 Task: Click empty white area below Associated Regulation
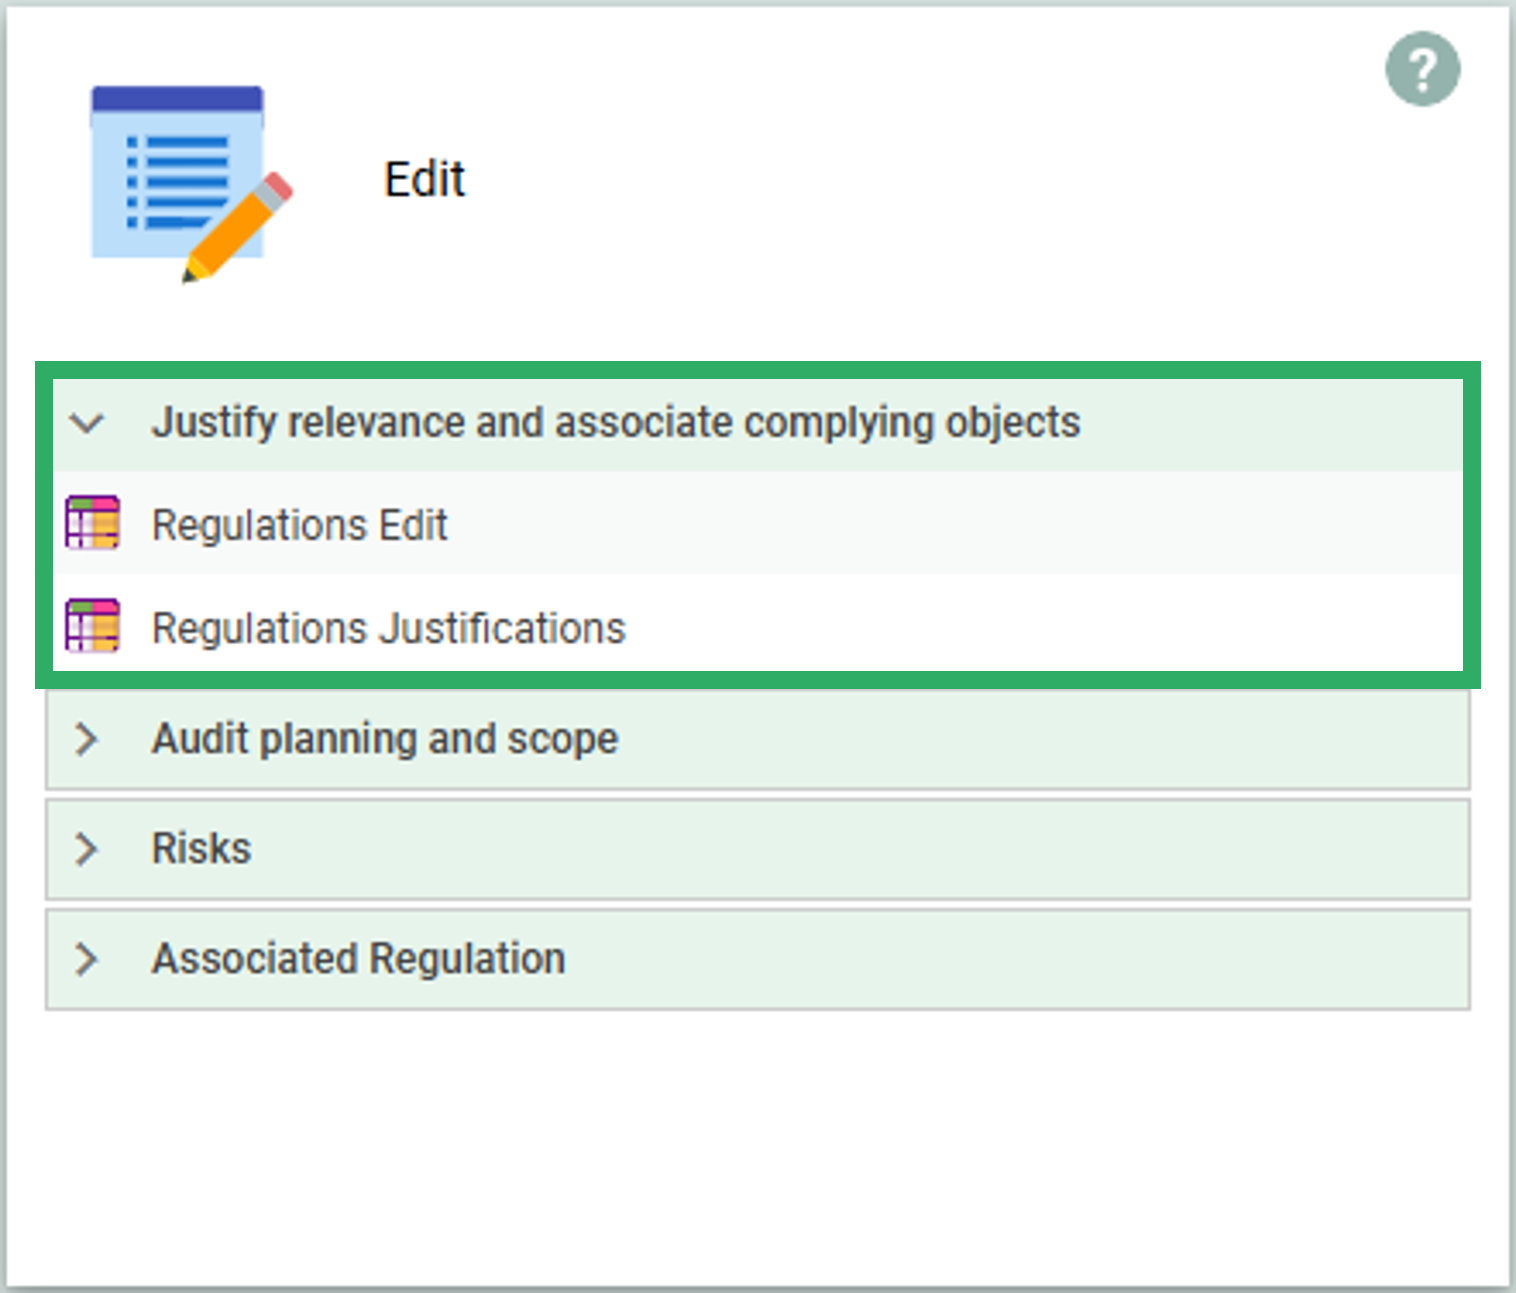pos(758,1140)
